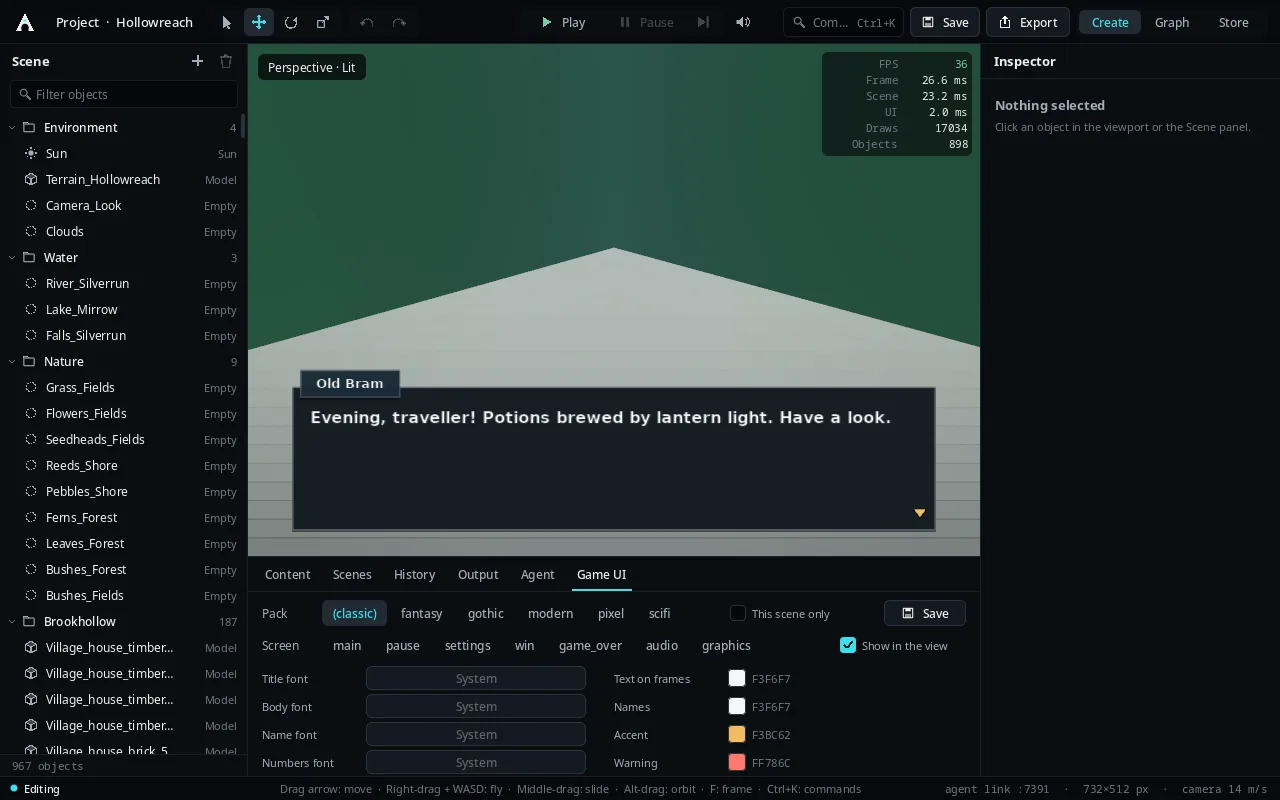1280x800 pixels.
Task: Select the arrow pointer tool
Action: 227,22
